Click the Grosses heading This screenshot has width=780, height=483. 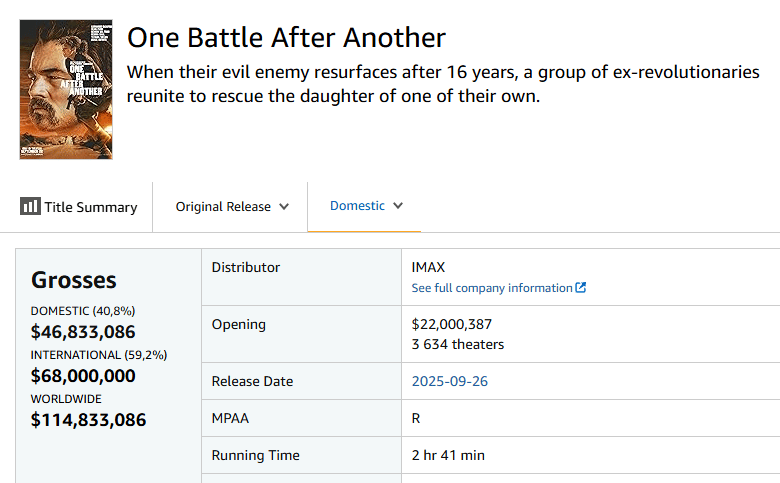[74, 280]
